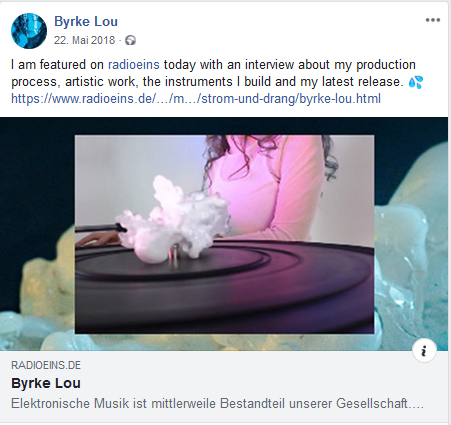Open the 22. Mai 2018 post timestamp
The width and height of the screenshot is (451, 425).
pyautogui.click(x=84, y=40)
